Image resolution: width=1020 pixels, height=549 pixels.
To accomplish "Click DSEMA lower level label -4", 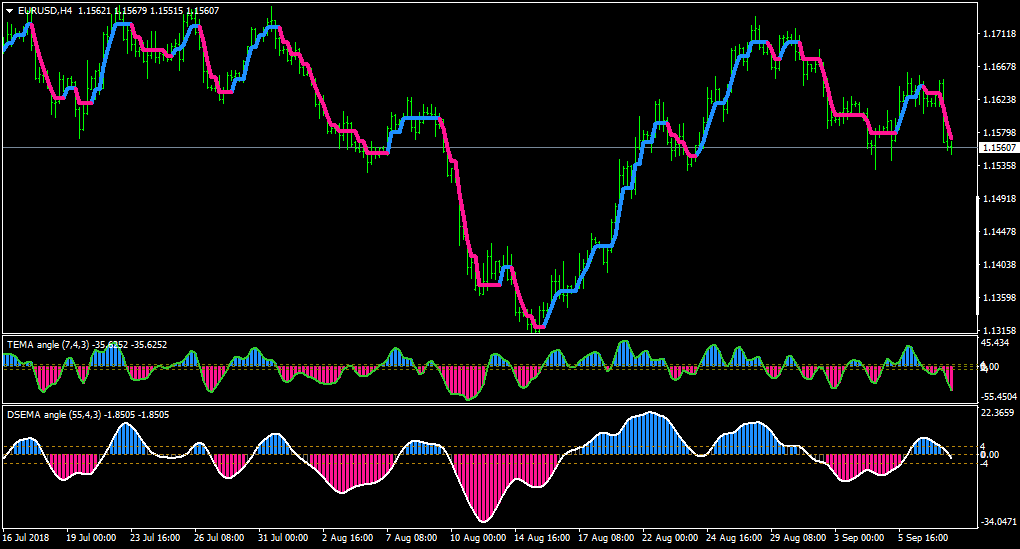I will pos(985,463).
